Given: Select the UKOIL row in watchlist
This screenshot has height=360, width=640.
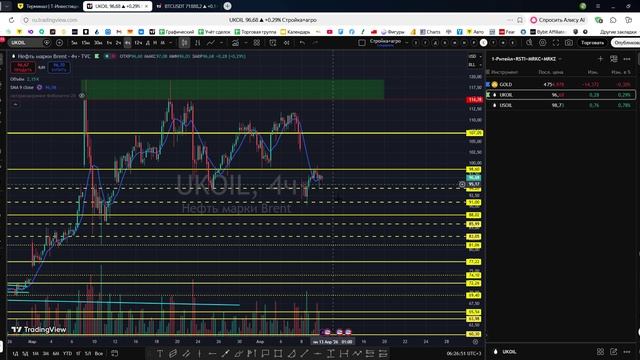Looking at the screenshot, I should (561, 95).
